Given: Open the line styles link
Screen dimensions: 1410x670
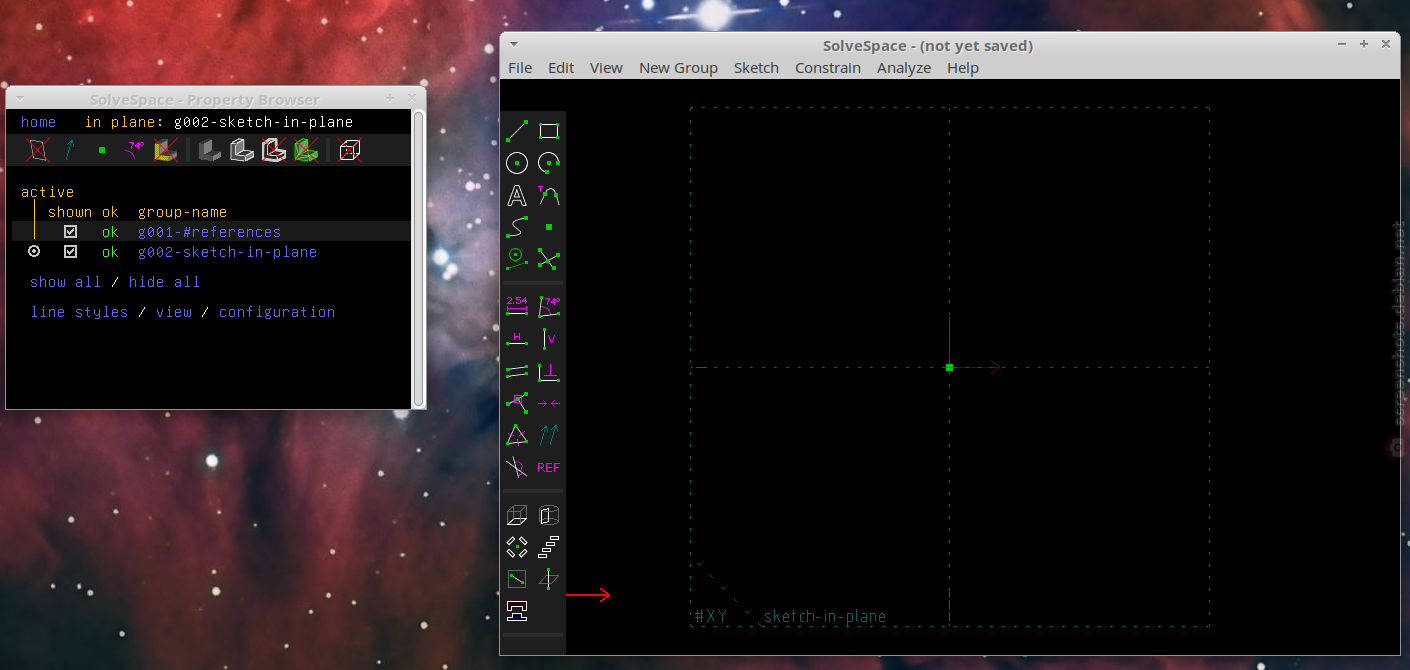Looking at the screenshot, I should point(79,312).
